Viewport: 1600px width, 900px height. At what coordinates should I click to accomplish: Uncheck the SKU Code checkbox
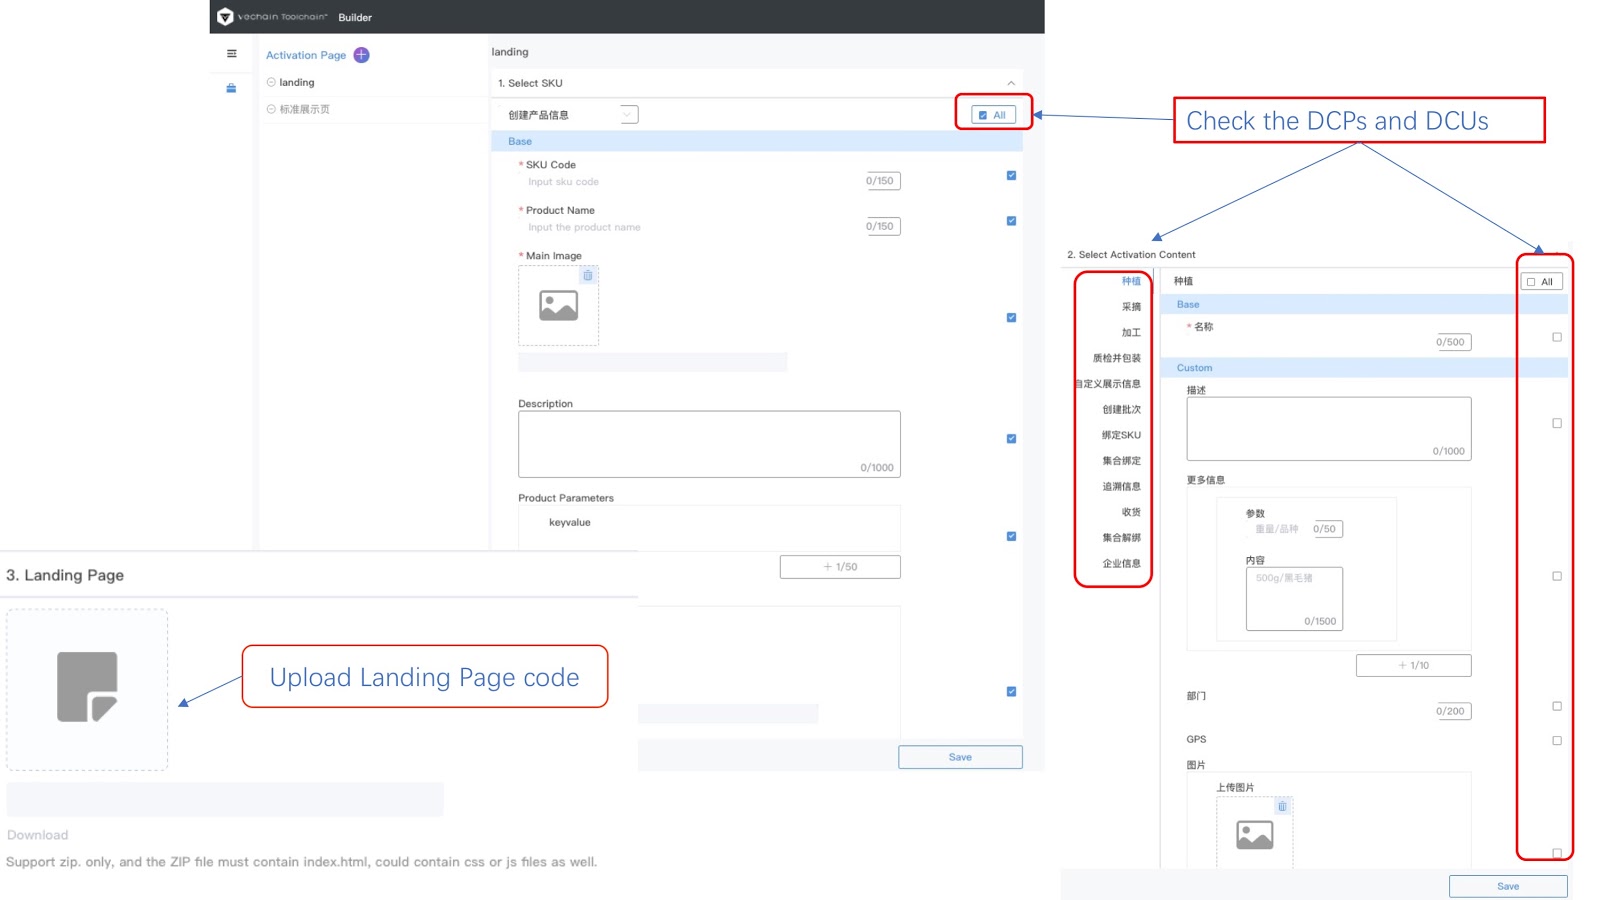[1011, 175]
